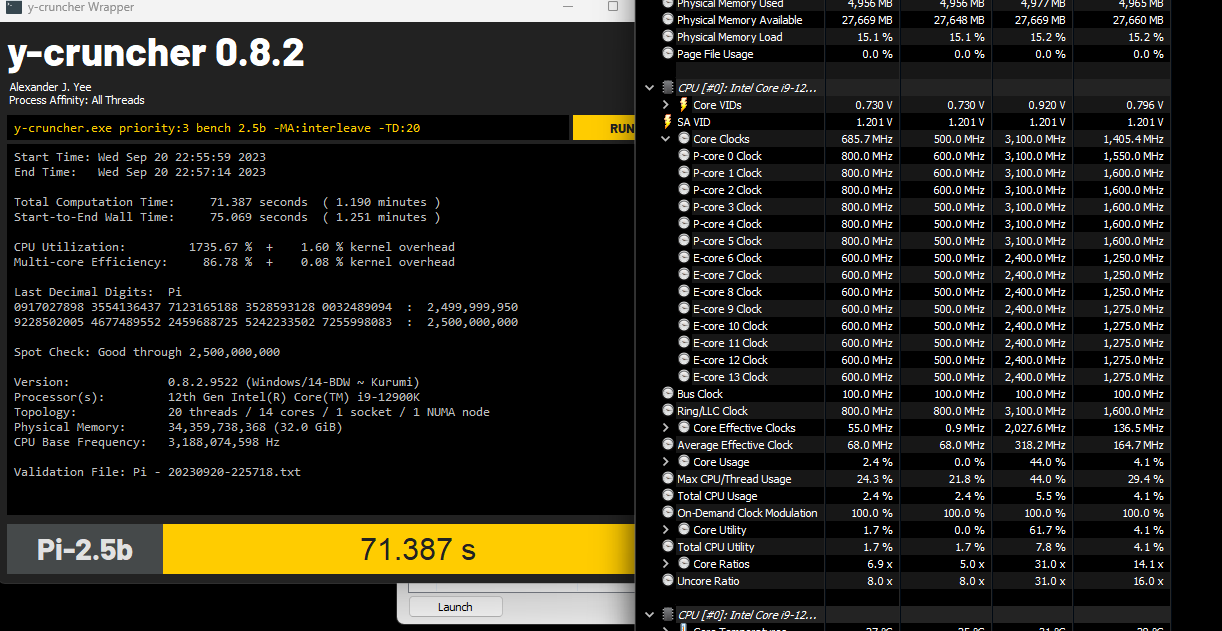The height and width of the screenshot is (631, 1222).
Task: Expand the Core Effective Clocks group
Action: (x=667, y=428)
